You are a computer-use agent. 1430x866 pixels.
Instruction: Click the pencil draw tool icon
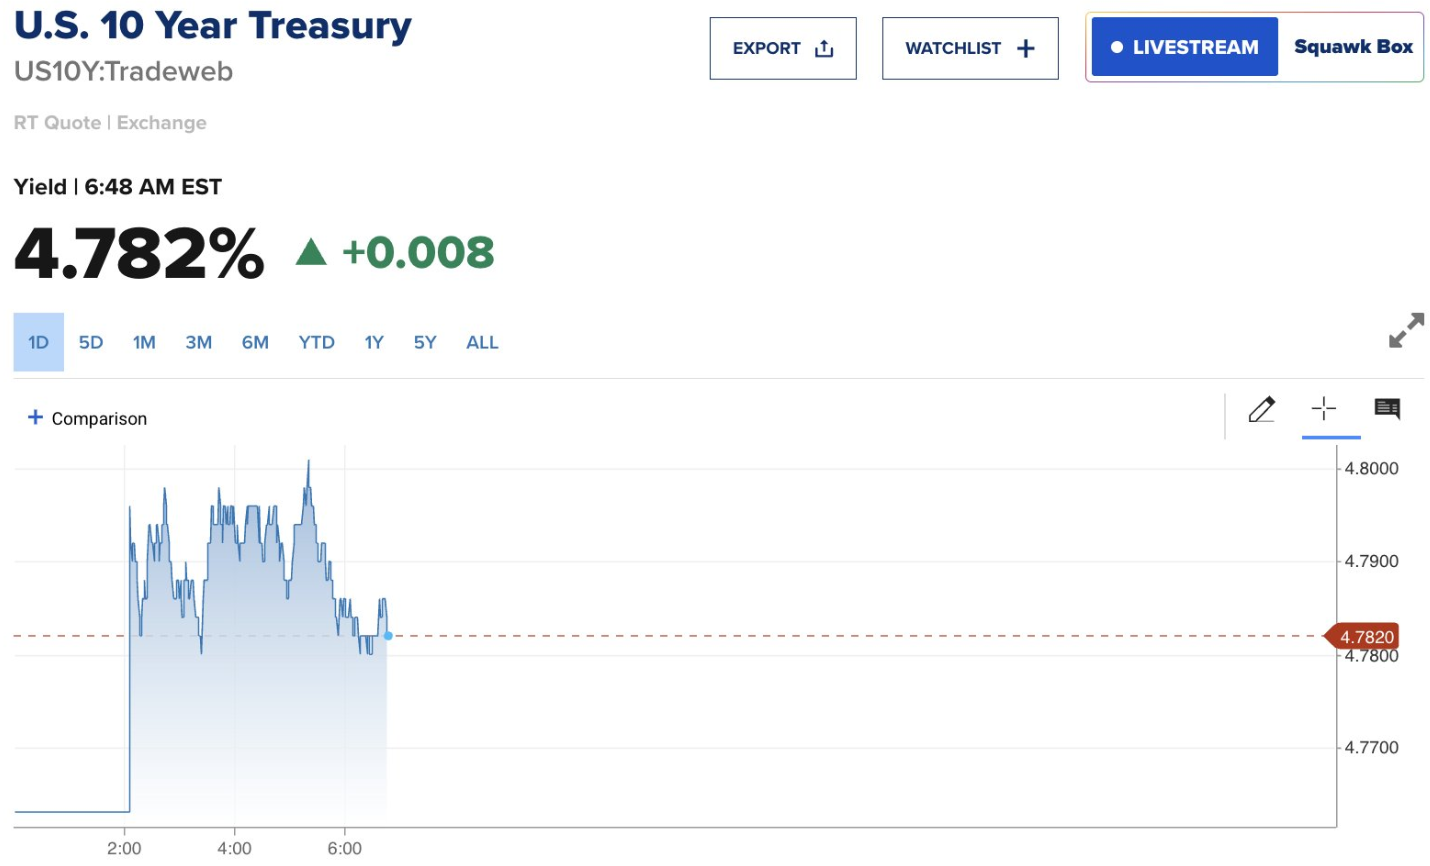[1262, 409]
